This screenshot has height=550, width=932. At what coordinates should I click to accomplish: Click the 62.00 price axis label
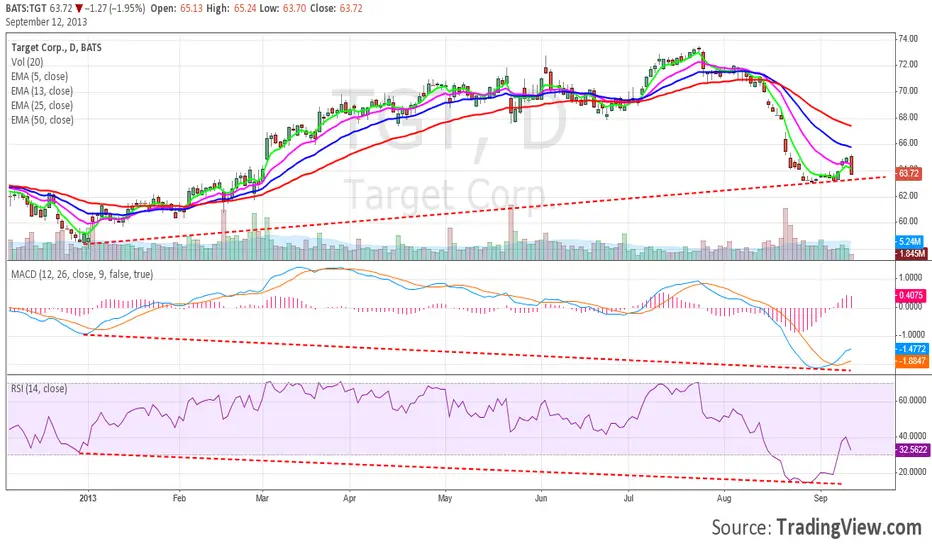coord(908,195)
